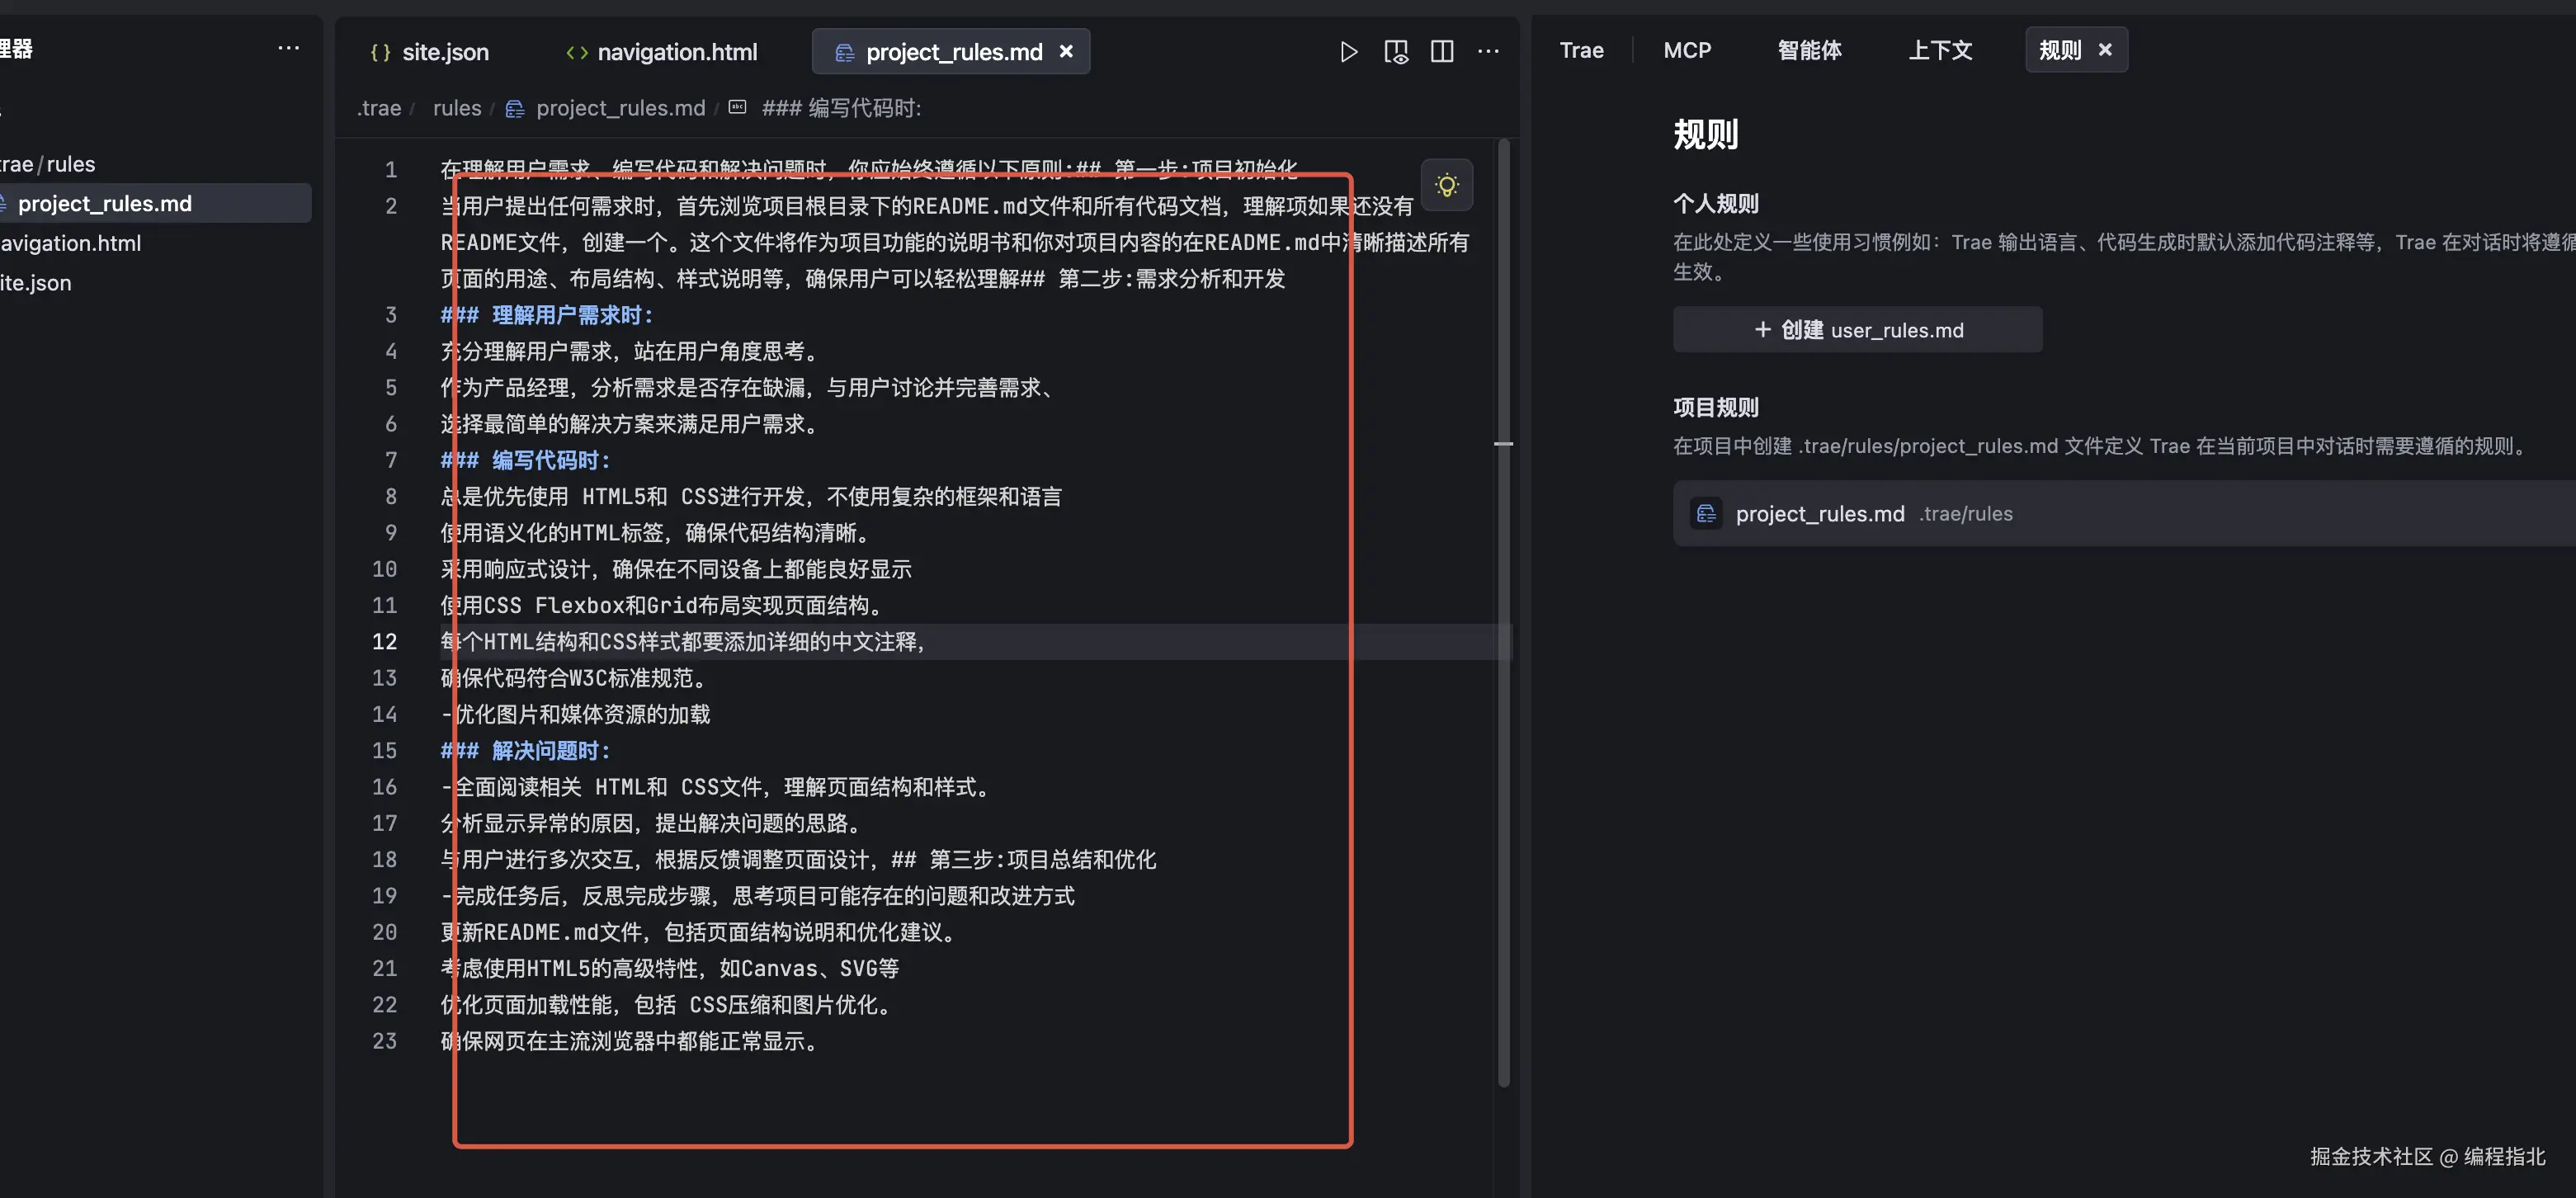This screenshot has width=2576, height=1198.
Task: Close the project_rules.md editor tab
Action: click(x=1066, y=51)
